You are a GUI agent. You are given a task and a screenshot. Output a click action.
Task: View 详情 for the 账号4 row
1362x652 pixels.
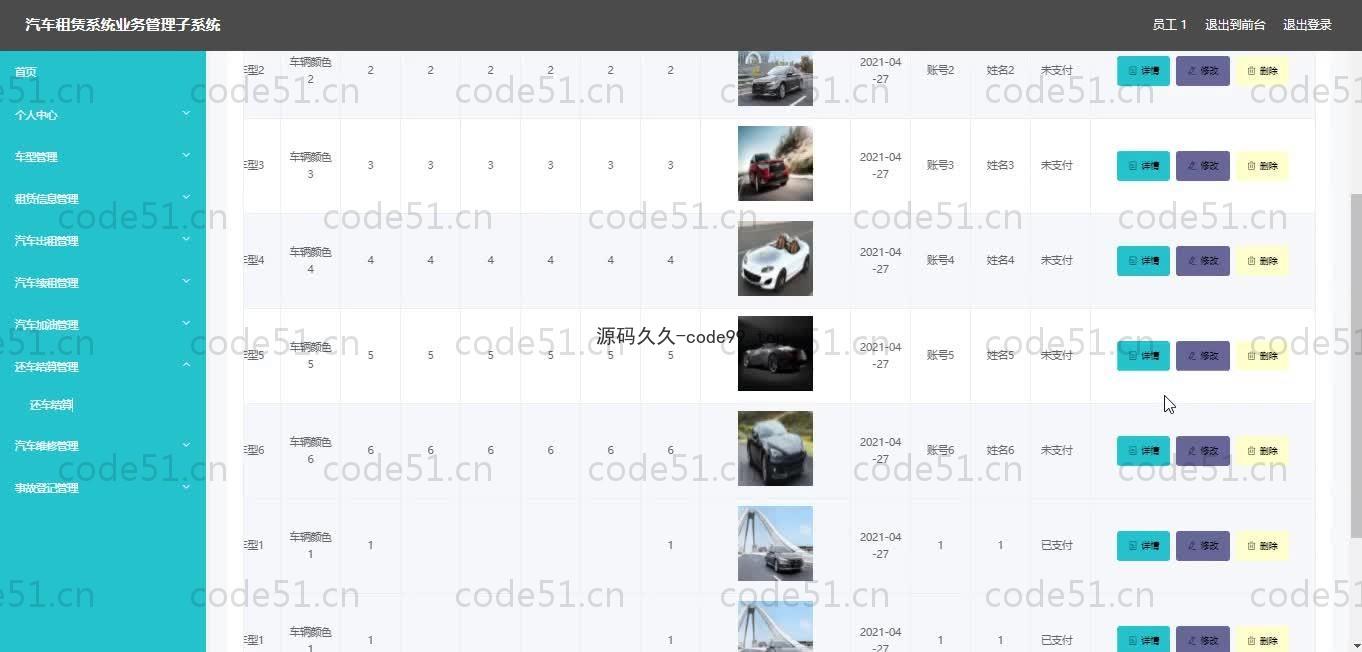point(1143,261)
